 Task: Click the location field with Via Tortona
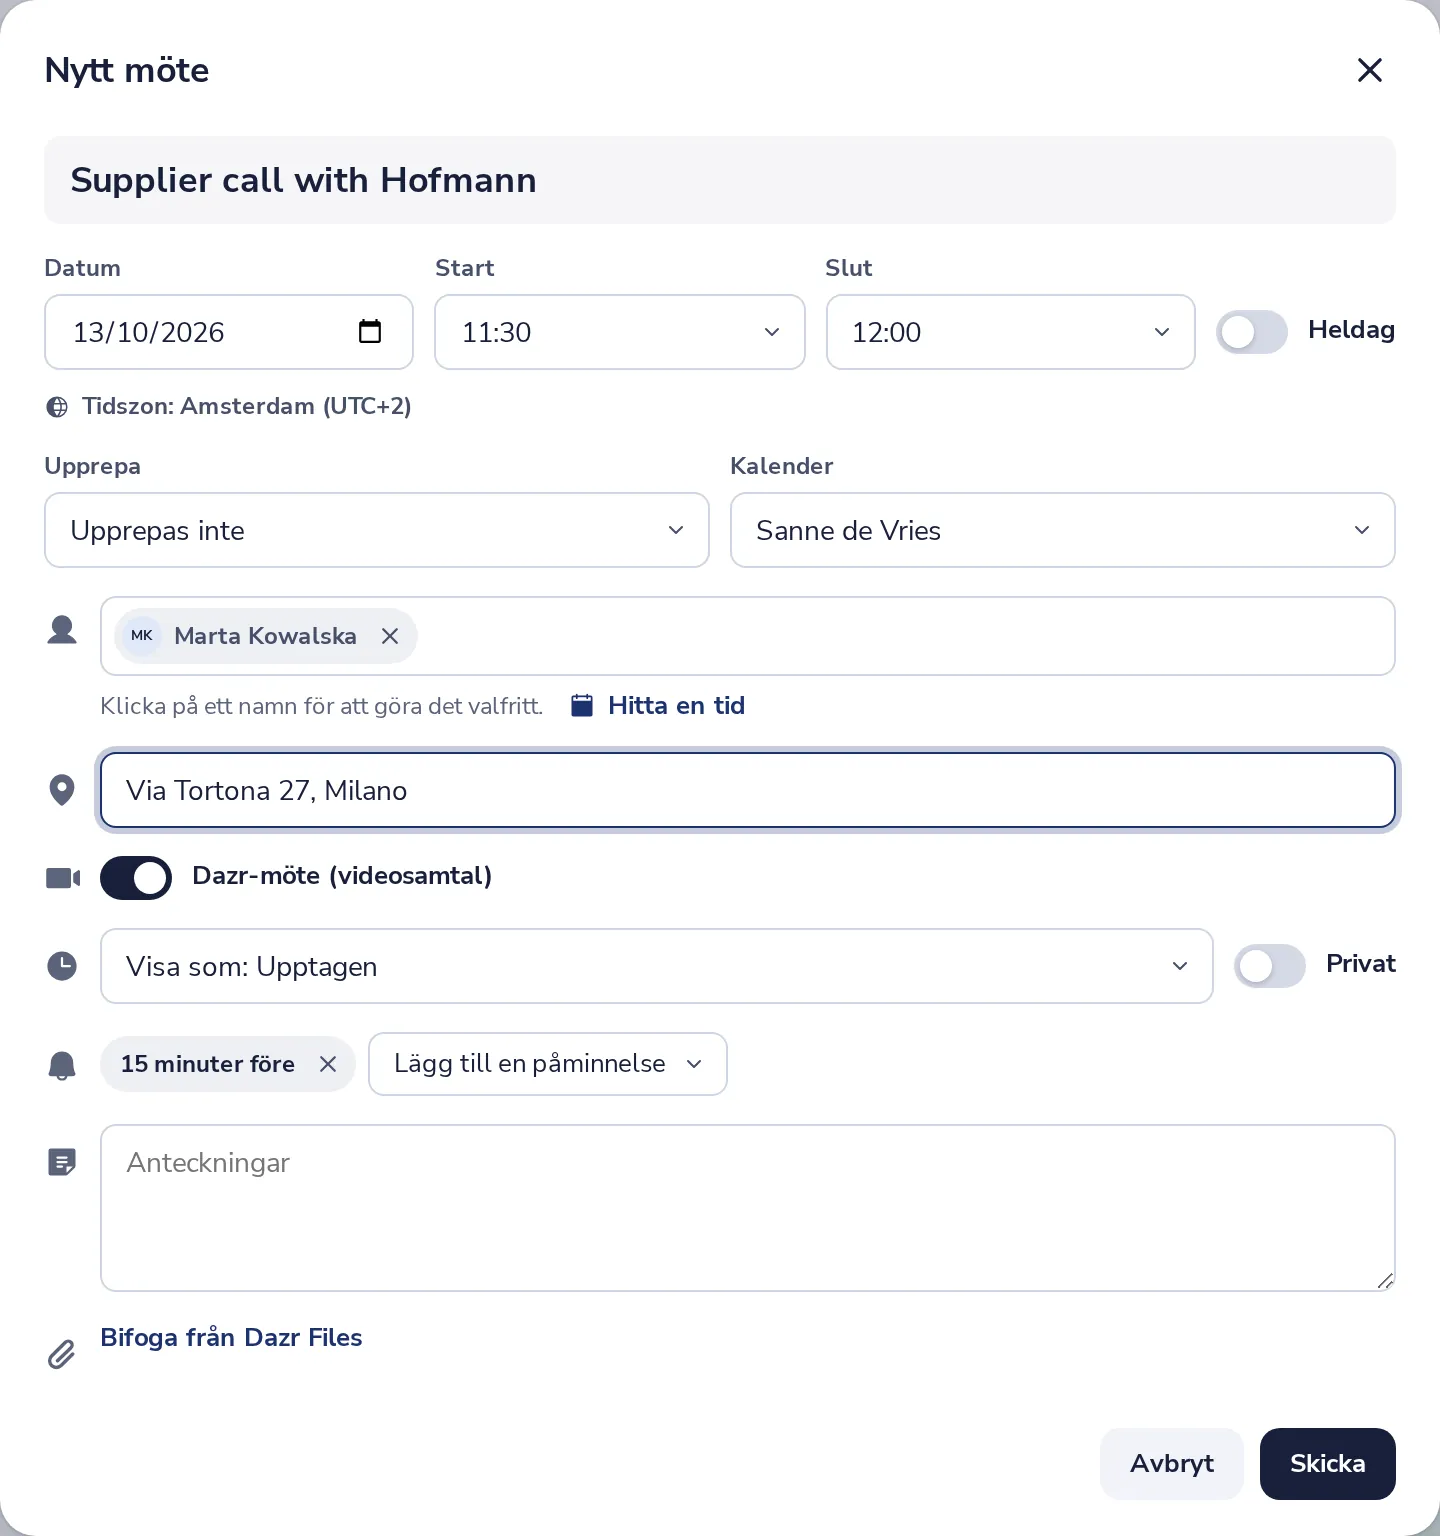[x=748, y=790]
